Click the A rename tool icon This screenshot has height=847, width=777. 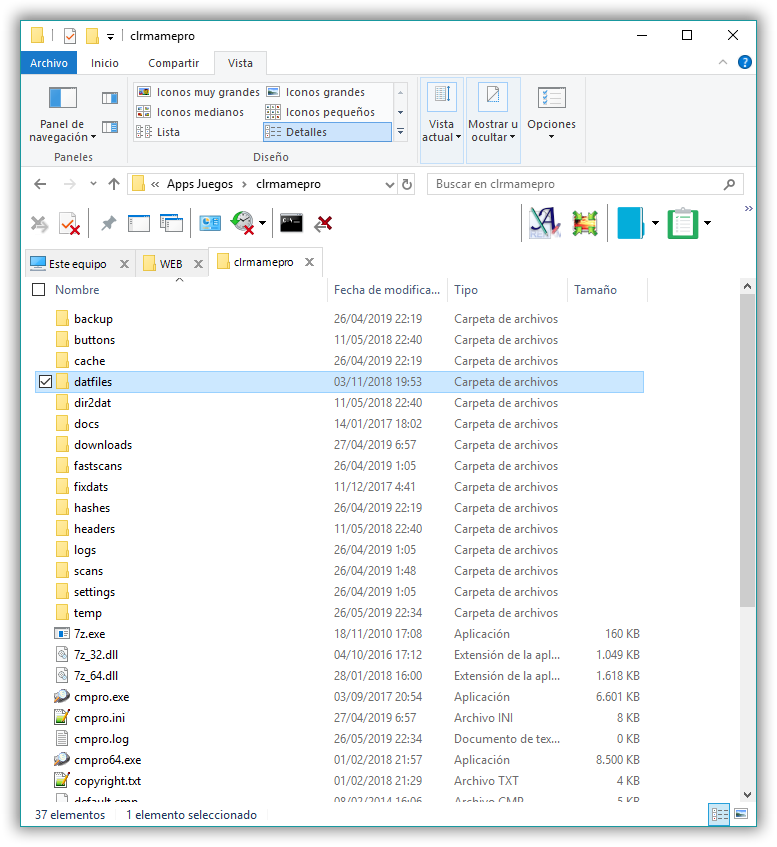coord(544,223)
